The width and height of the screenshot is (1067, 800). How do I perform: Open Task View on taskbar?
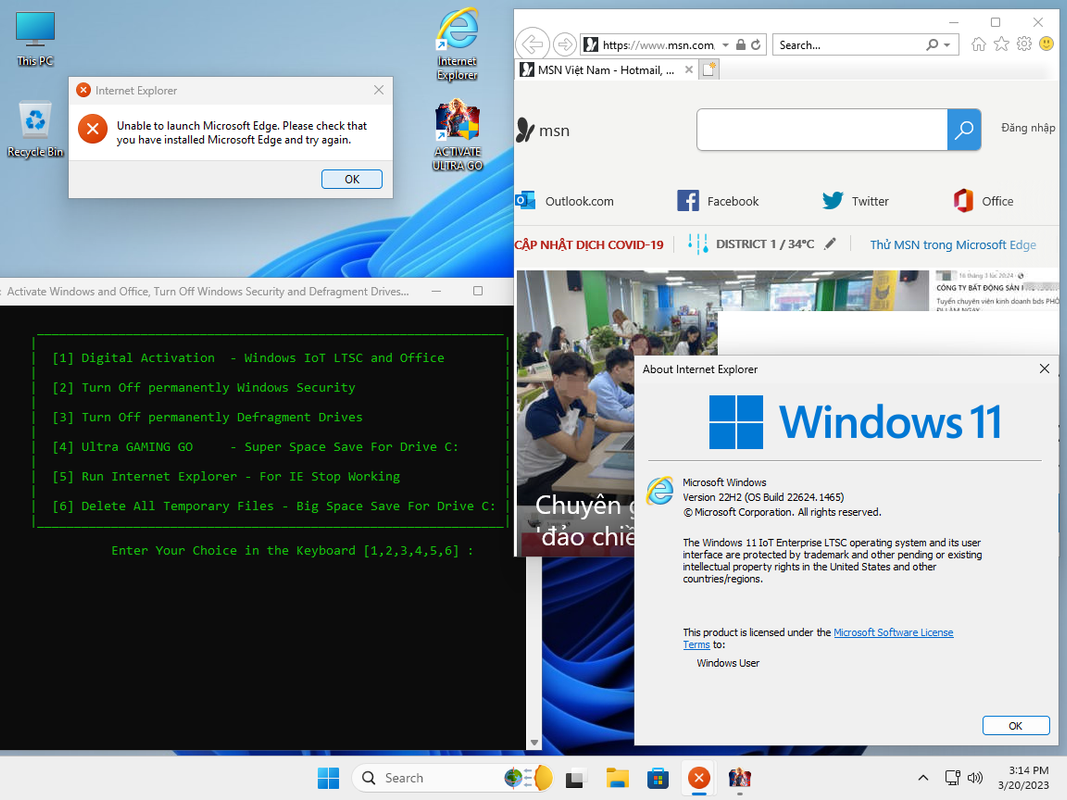[x=576, y=778]
